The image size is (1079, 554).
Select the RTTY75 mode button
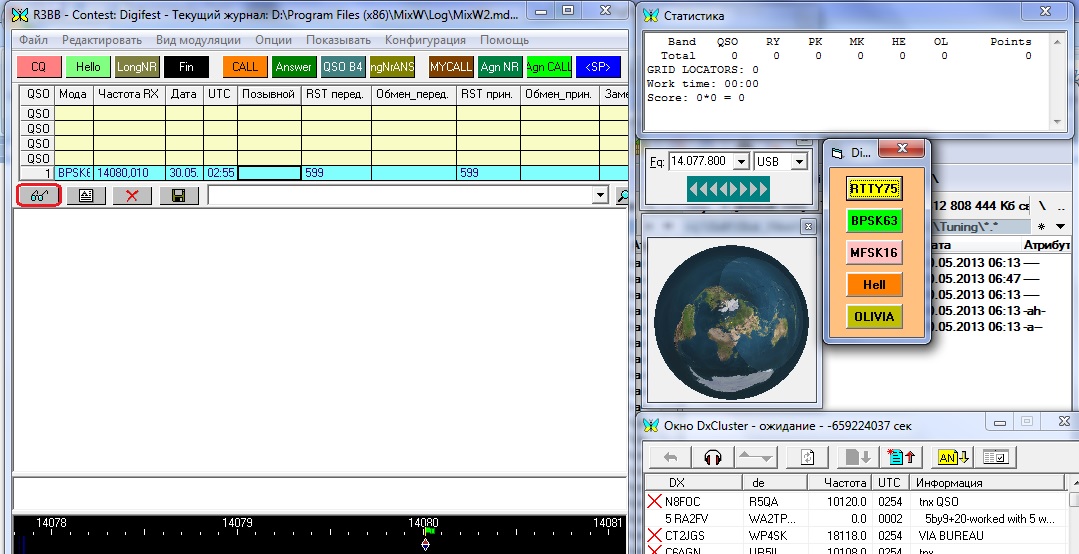pos(874,188)
